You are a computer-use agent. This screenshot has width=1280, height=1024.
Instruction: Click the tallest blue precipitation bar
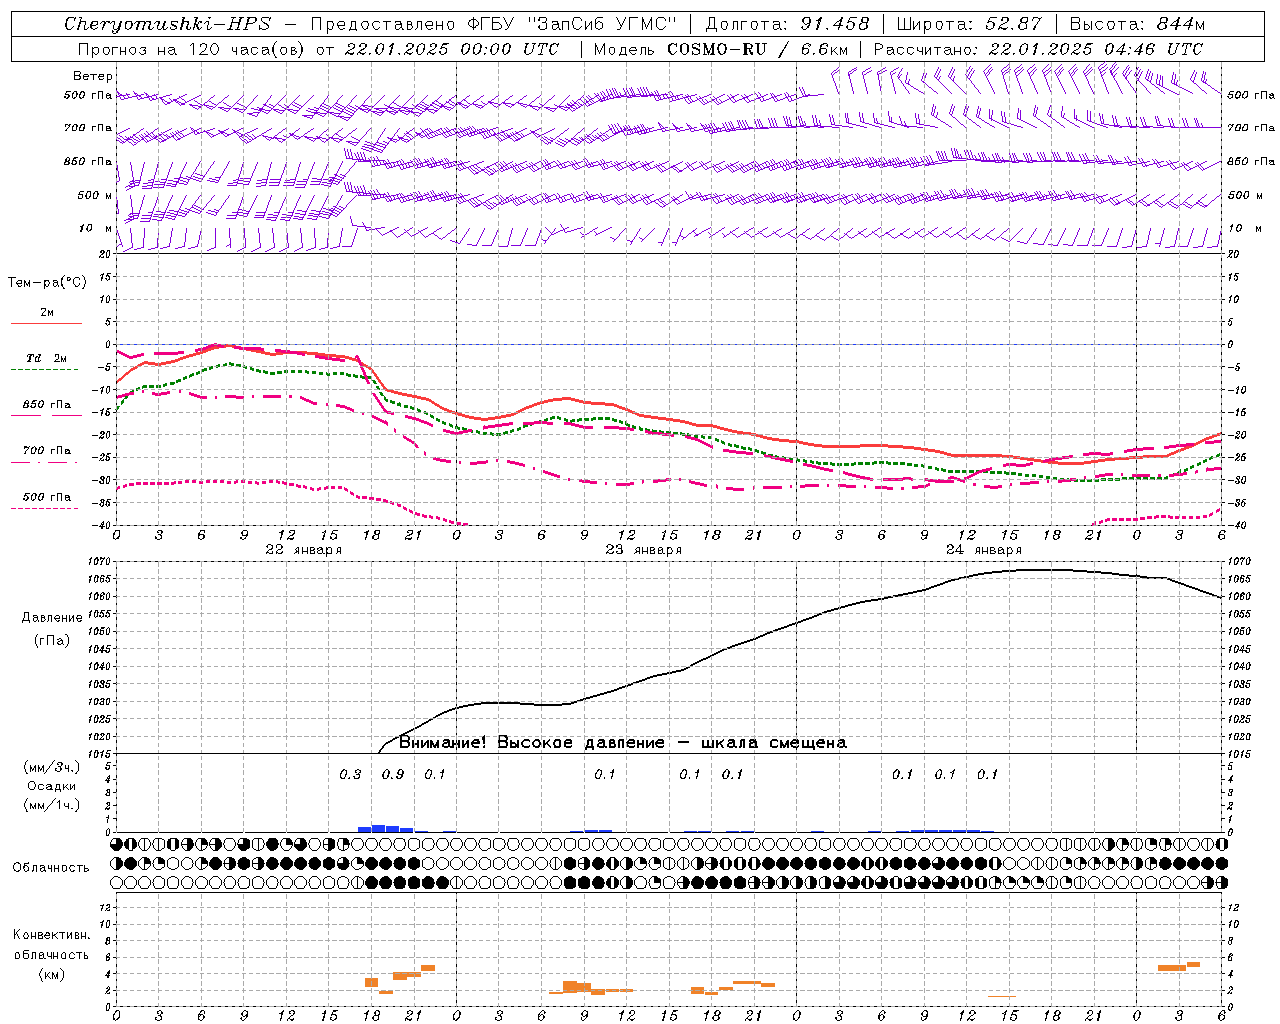coord(379,828)
